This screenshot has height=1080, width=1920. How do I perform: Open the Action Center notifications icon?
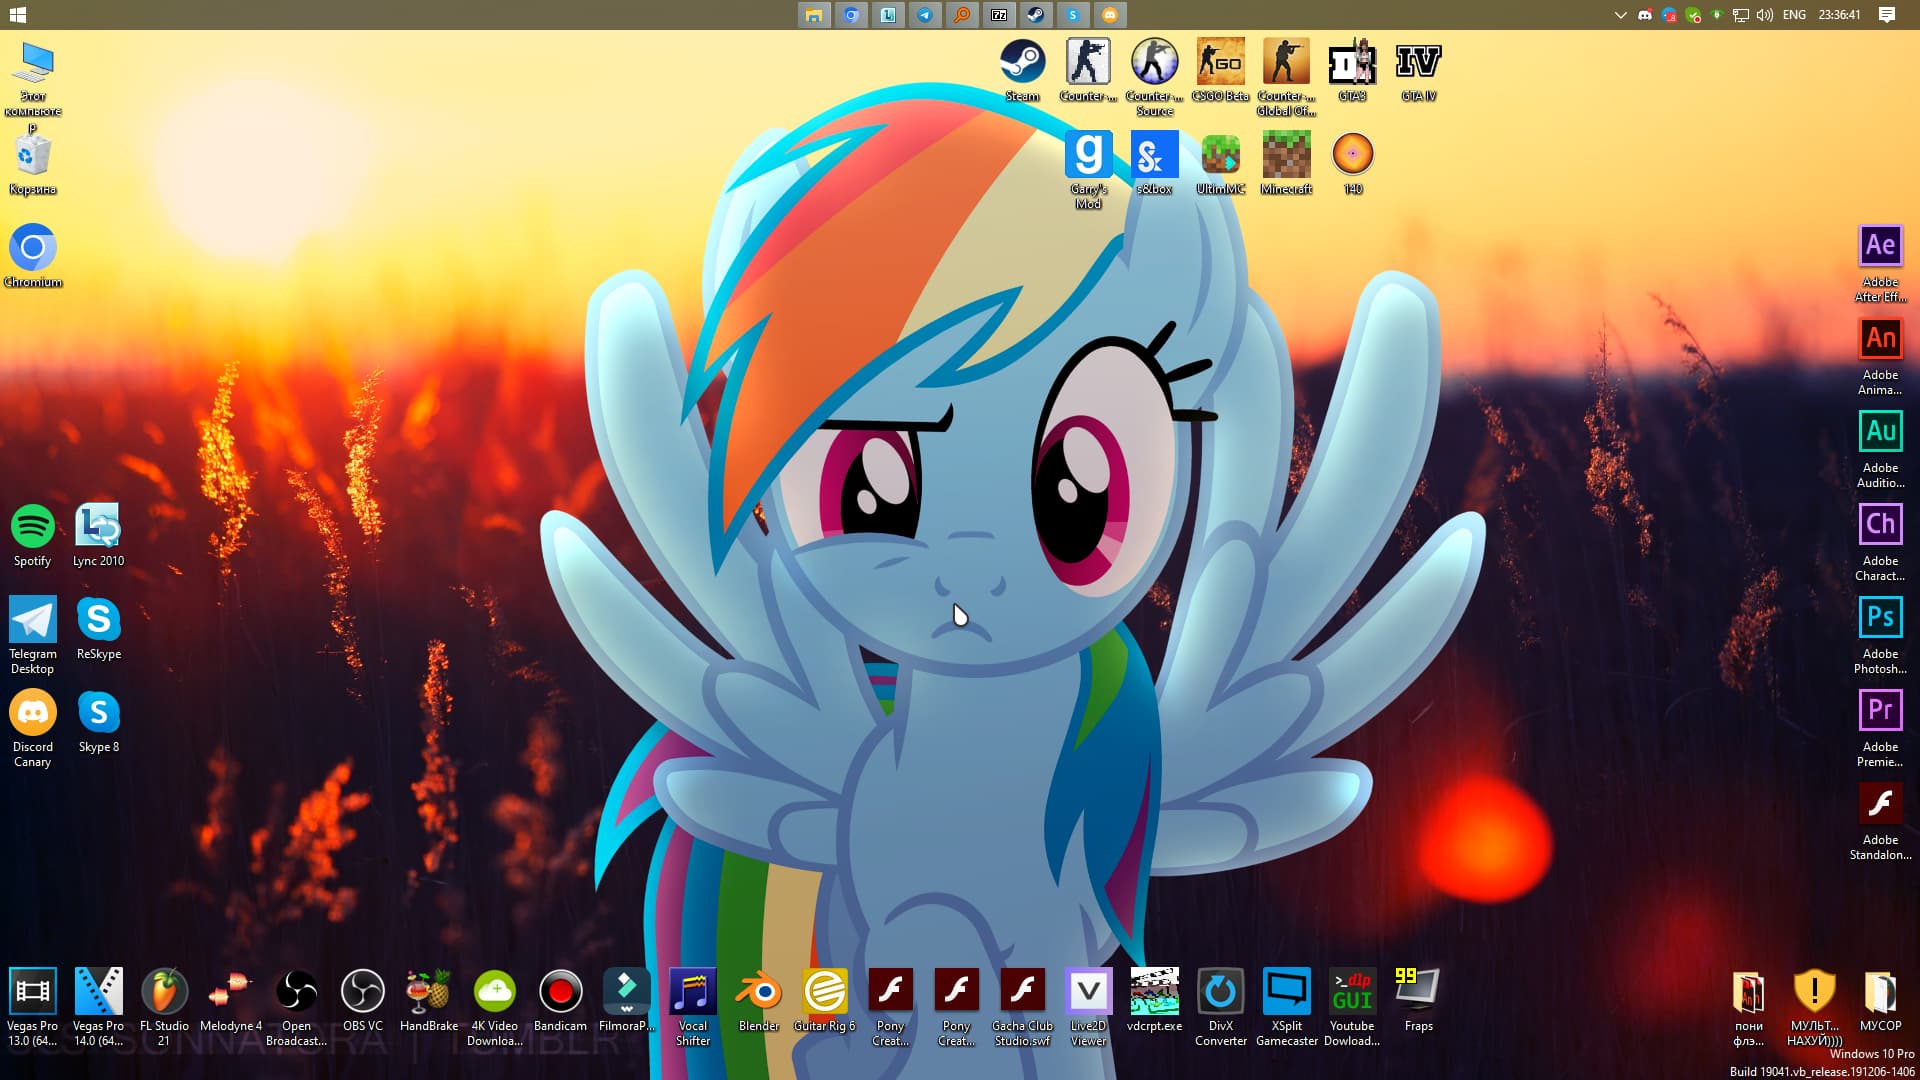pyautogui.click(x=1887, y=15)
